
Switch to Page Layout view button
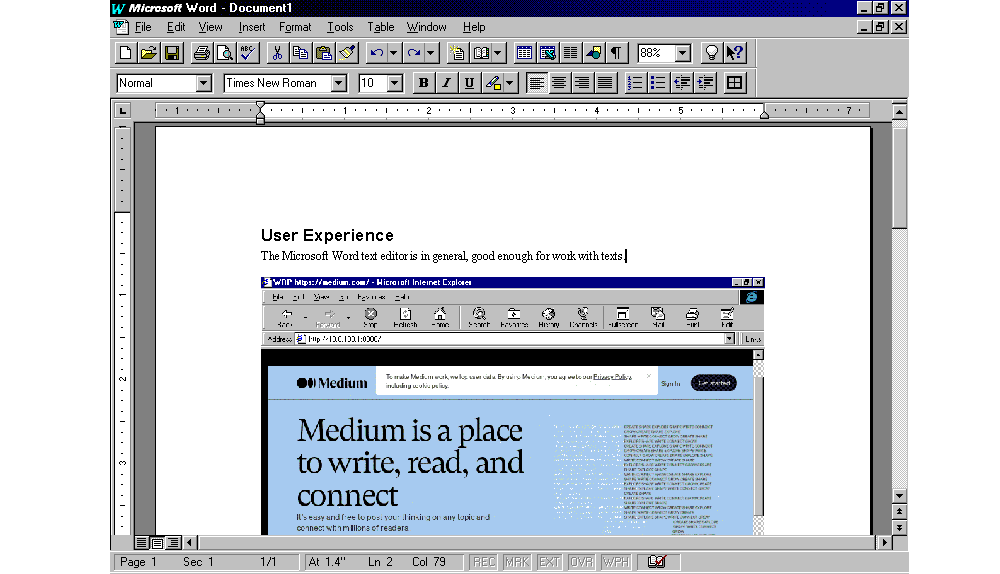[157, 543]
